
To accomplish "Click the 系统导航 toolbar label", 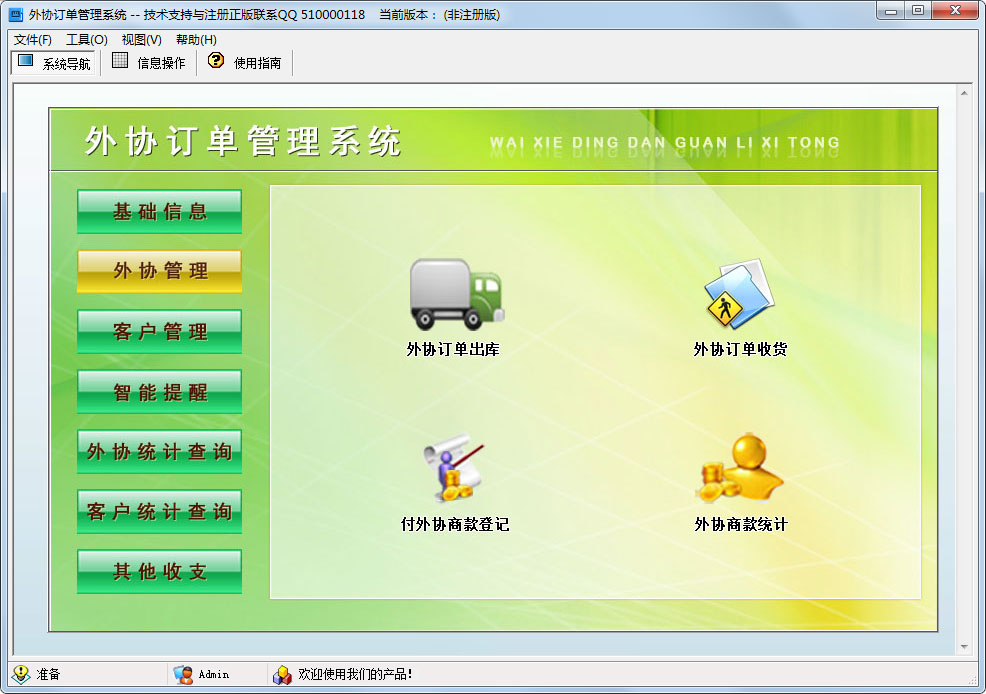I will coord(66,63).
